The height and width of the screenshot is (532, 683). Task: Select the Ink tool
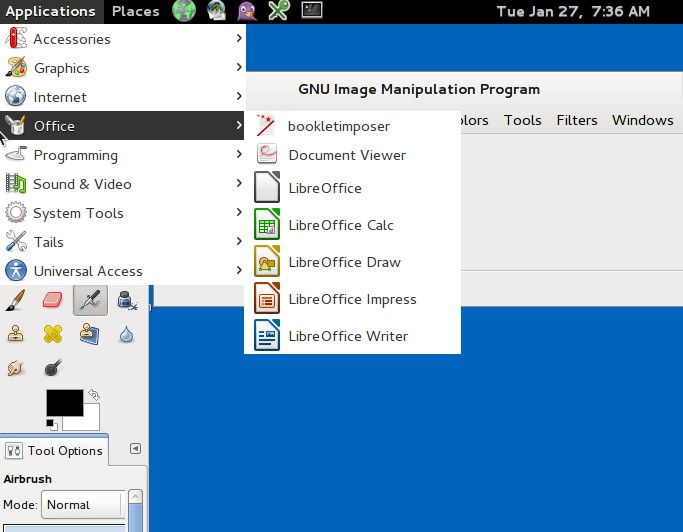(x=127, y=300)
